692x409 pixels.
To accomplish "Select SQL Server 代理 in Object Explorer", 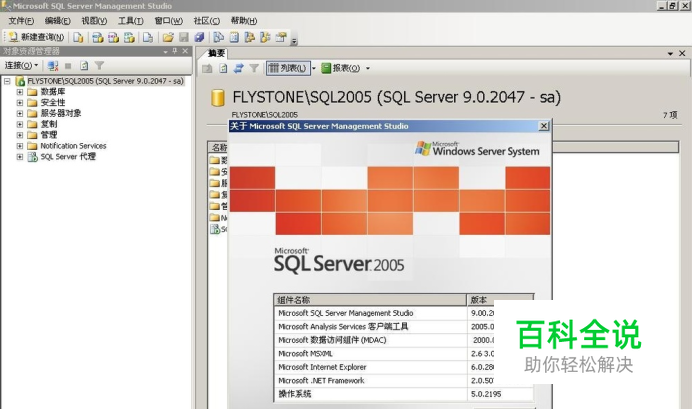I will click(68, 157).
